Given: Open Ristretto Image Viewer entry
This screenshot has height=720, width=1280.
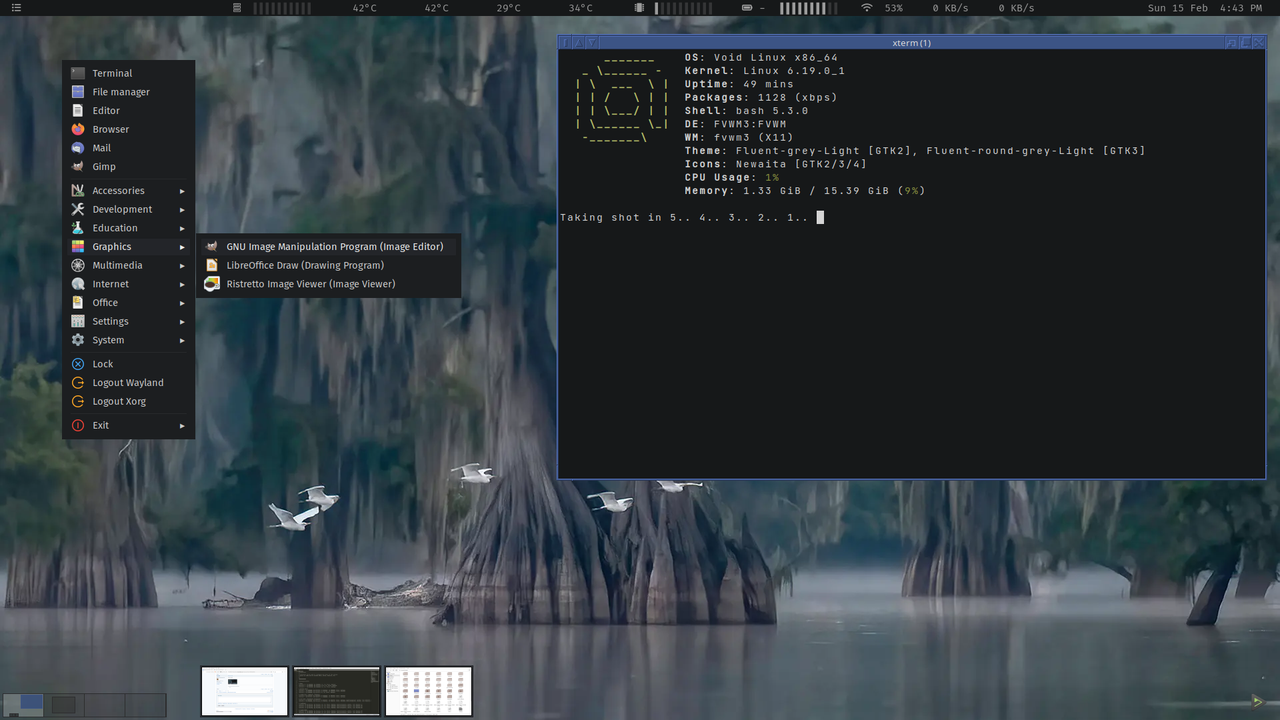Looking at the screenshot, I should (329, 284).
